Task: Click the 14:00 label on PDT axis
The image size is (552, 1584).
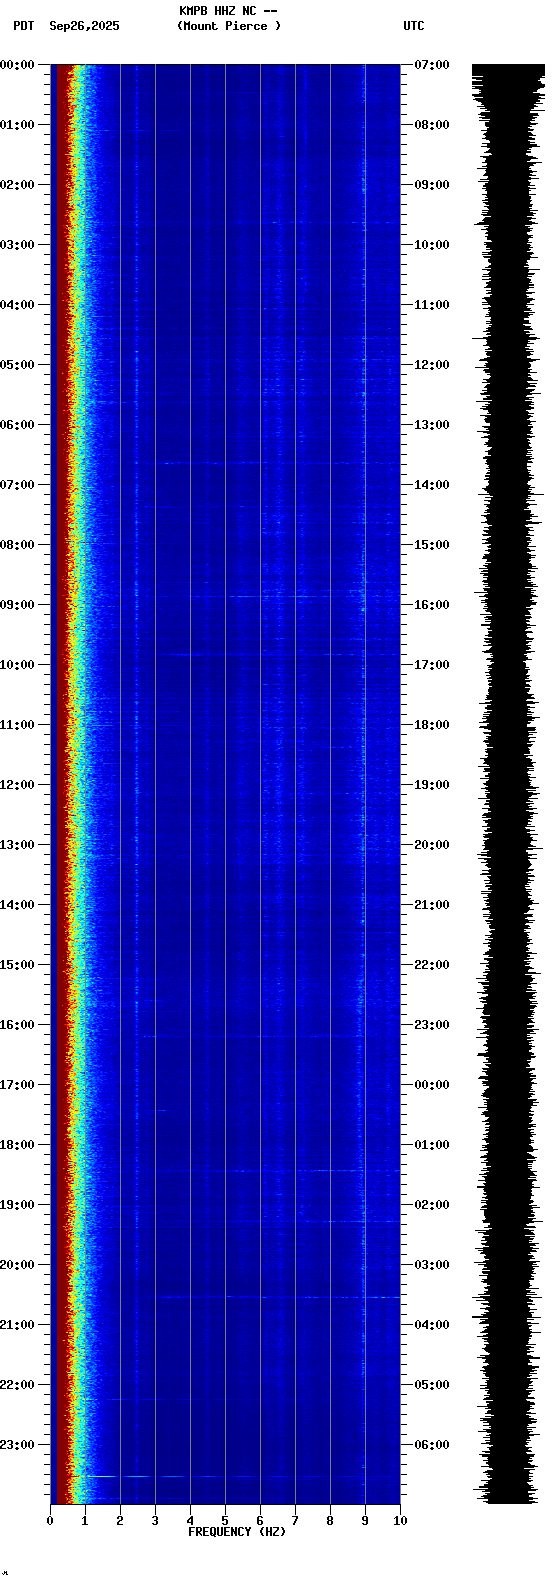Action: tap(18, 905)
